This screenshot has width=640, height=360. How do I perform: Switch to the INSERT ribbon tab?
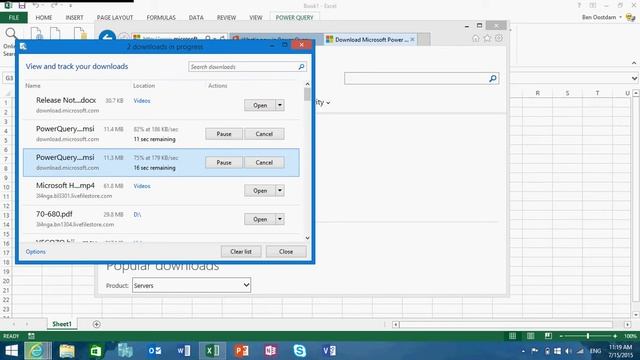[74, 18]
